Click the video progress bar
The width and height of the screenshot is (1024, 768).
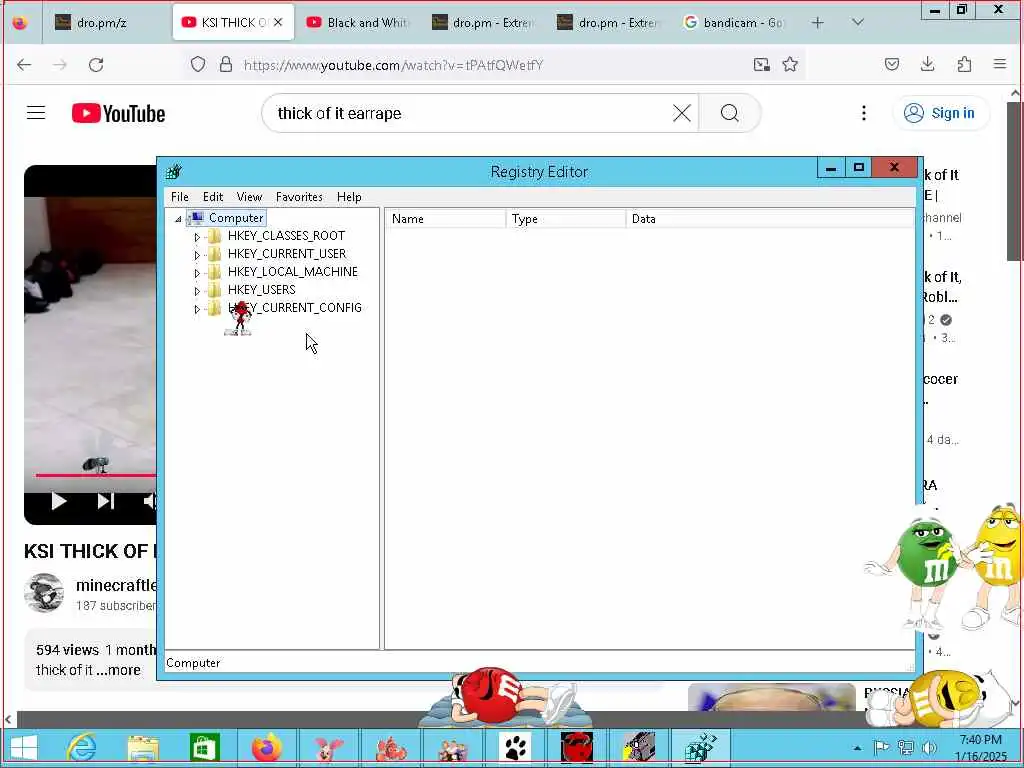[95, 475]
